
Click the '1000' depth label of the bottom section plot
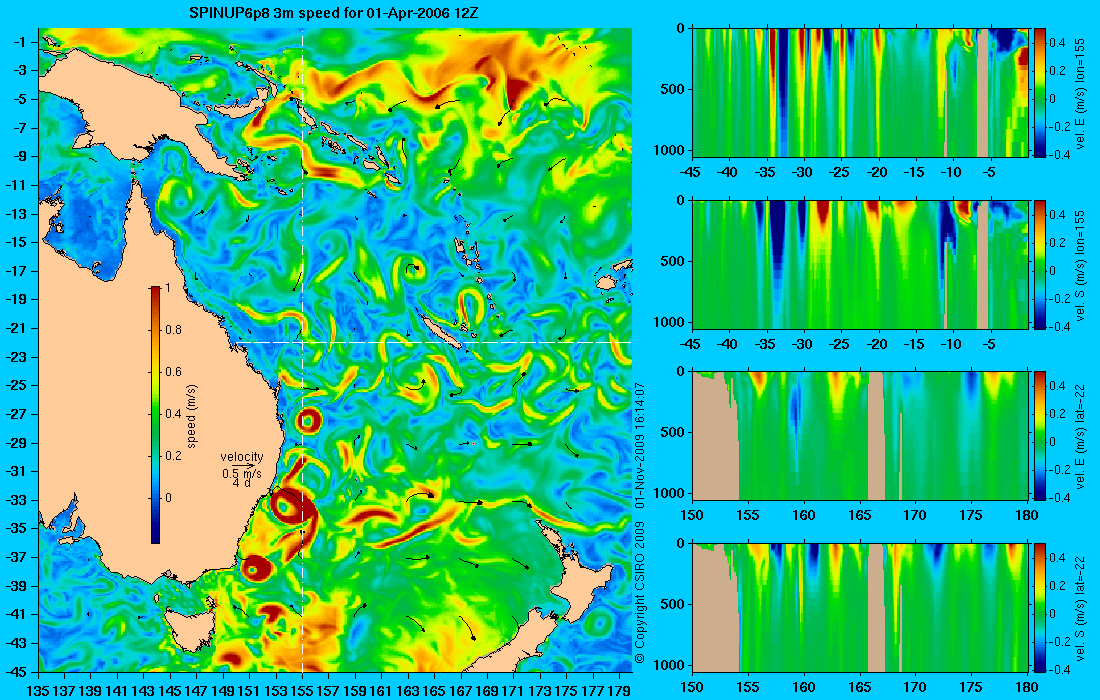point(671,665)
